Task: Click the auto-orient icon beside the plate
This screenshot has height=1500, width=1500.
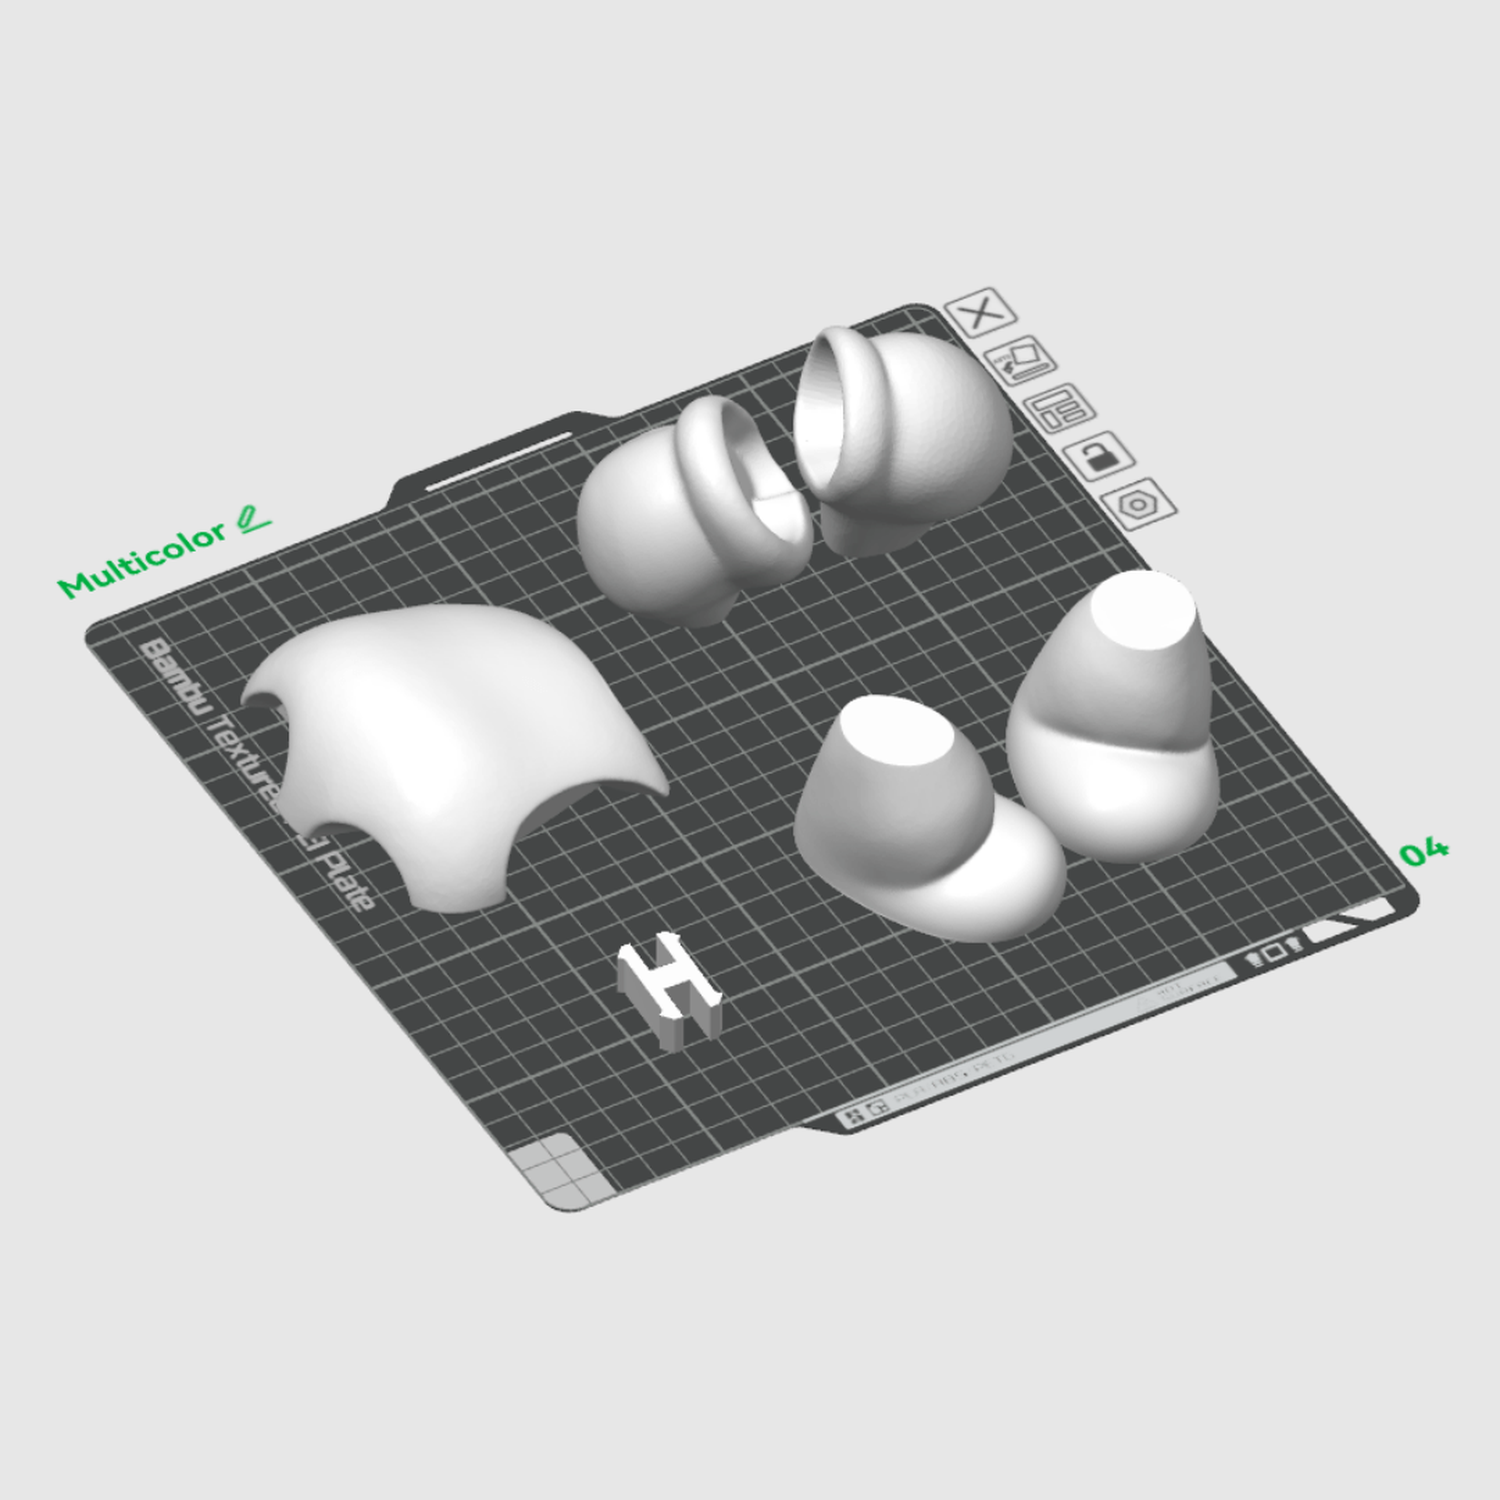Action: [1021, 361]
